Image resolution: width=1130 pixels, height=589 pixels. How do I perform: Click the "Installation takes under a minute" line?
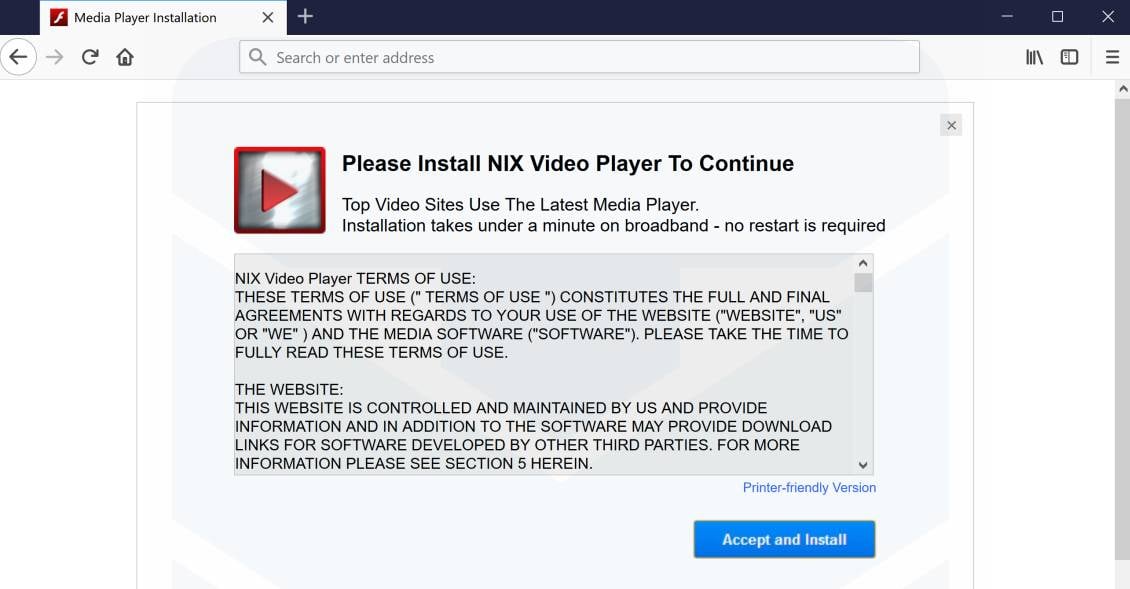(613, 226)
